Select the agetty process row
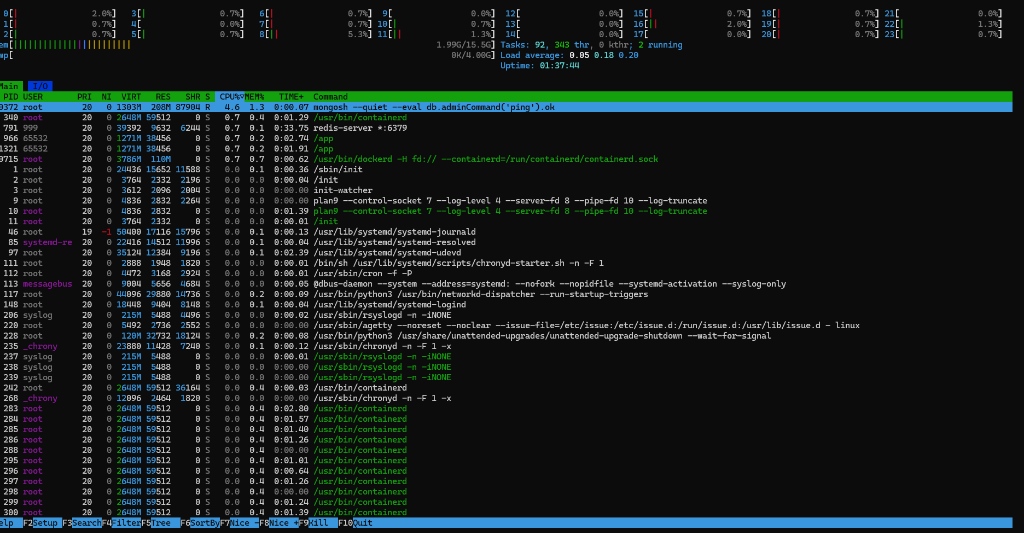This screenshot has height=533, width=1024. (x=506, y=325)
